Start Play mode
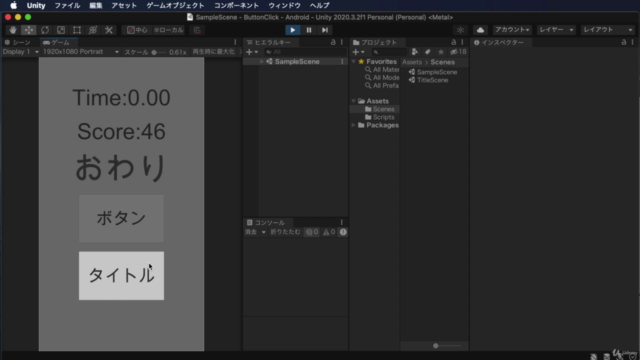Image resolution: width=640 pixels, height=360 pixels. click(293, 30)
